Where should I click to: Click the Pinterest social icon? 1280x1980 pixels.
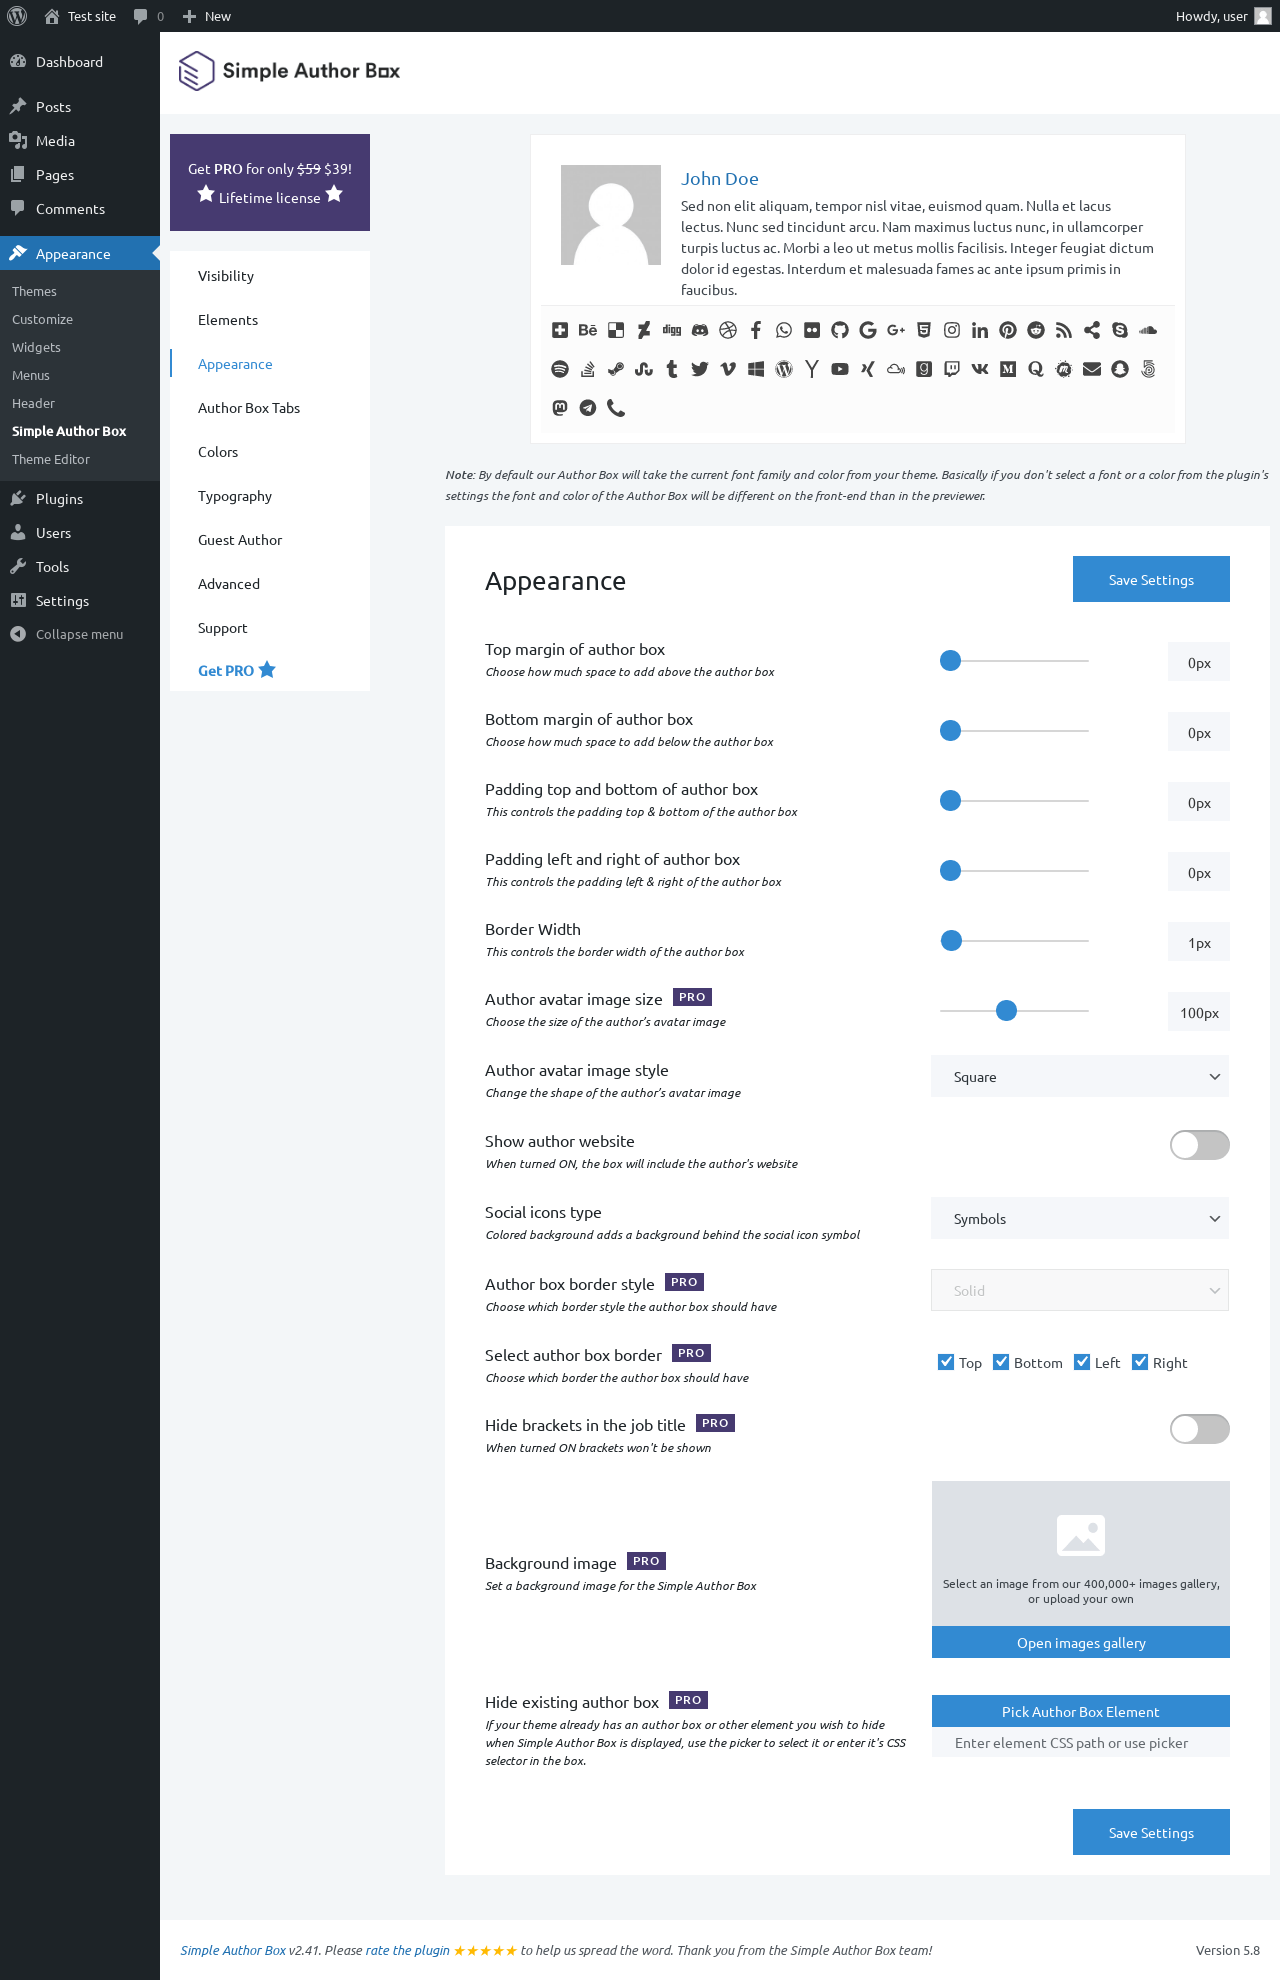pyautogui.click(x=1008, y=330)
